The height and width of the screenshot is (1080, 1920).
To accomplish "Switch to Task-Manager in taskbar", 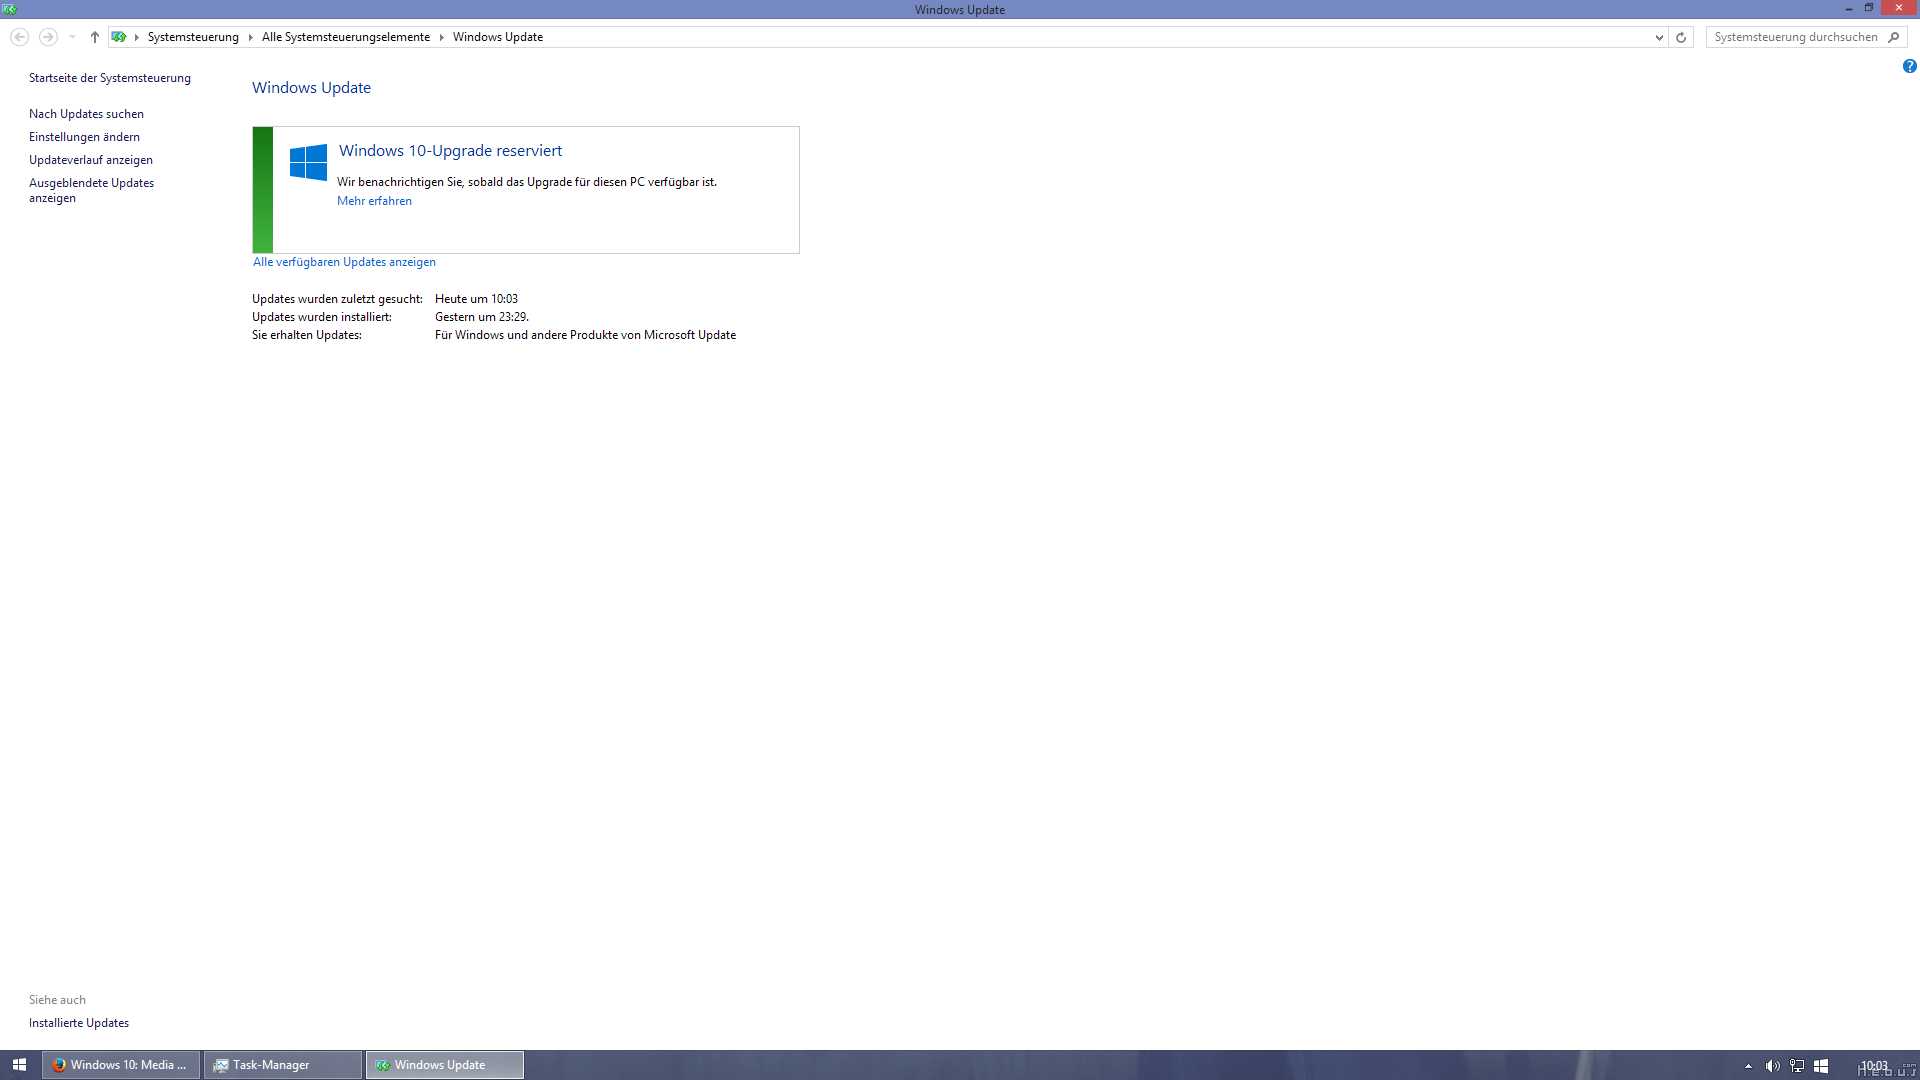I will [x=282, y=1065].
